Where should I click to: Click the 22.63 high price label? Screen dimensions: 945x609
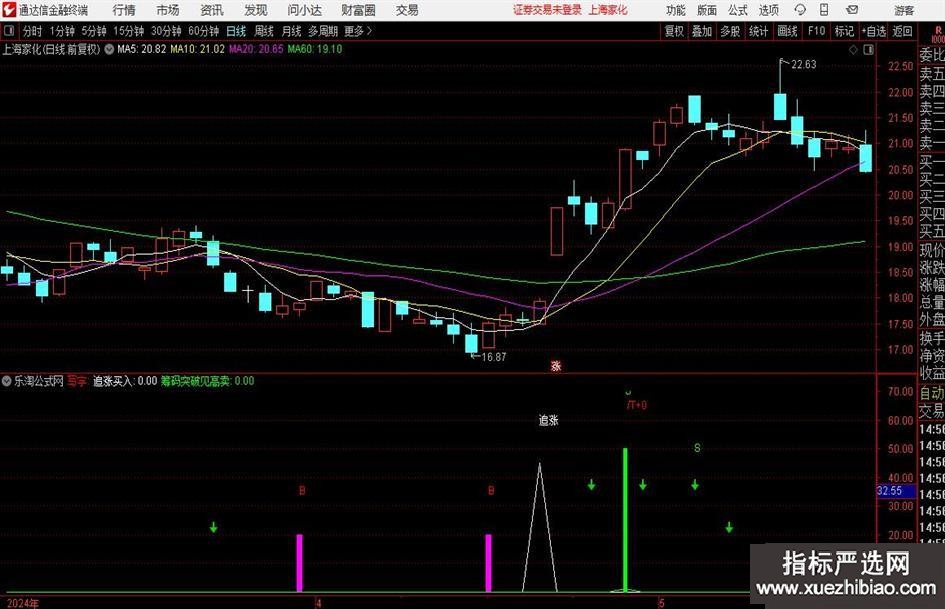803,65
